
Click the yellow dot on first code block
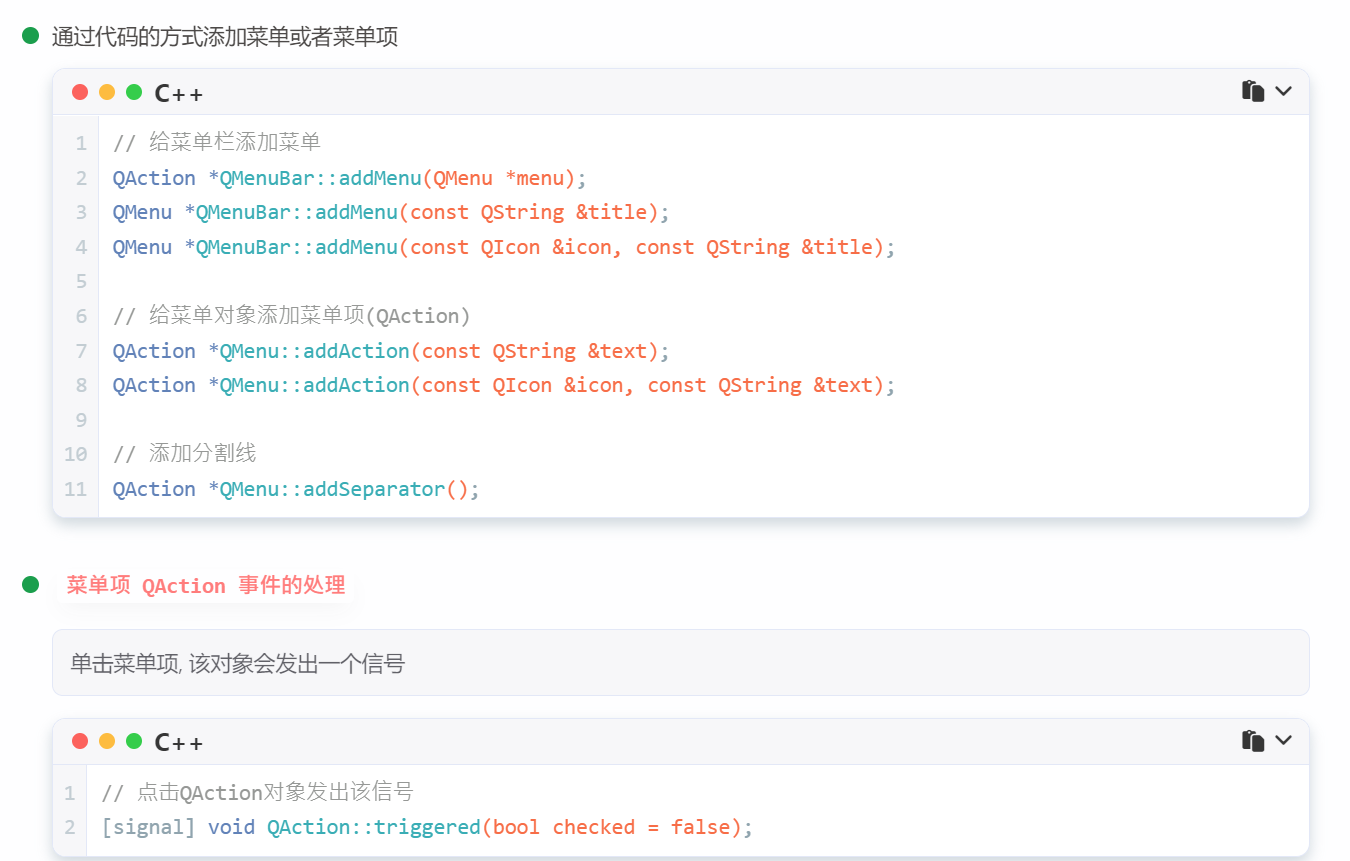[x=107, y=92]
